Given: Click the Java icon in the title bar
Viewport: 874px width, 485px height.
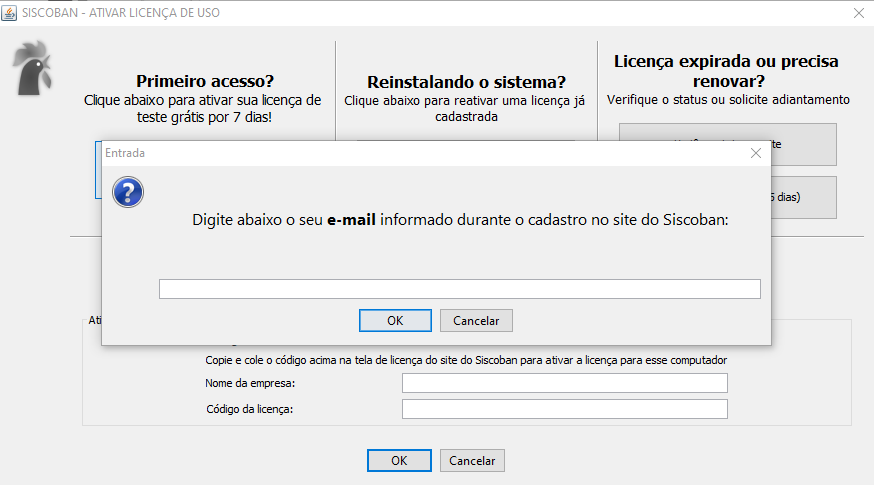Looking at the screenshot, I should pos(11,13).
